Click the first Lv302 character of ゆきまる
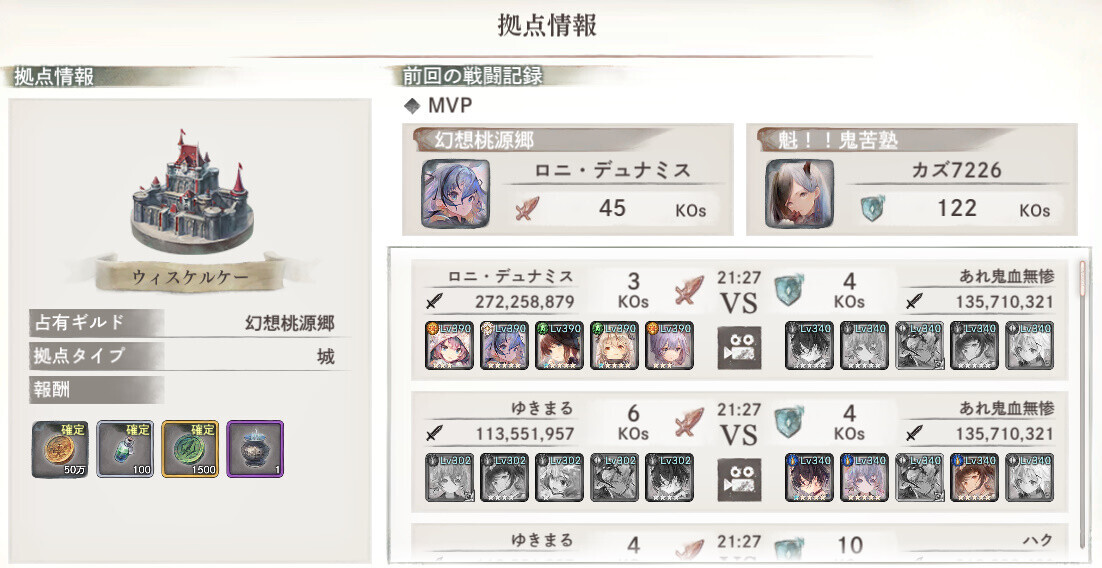The height and width of the screenshot is (568, 1102). (449, 477)
